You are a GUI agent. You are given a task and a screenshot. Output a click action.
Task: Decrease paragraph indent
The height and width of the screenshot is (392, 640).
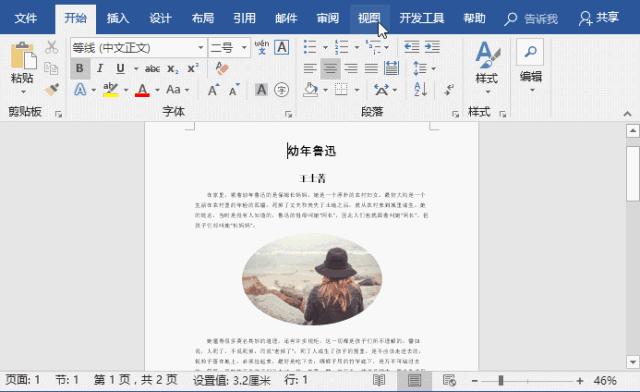411,47
